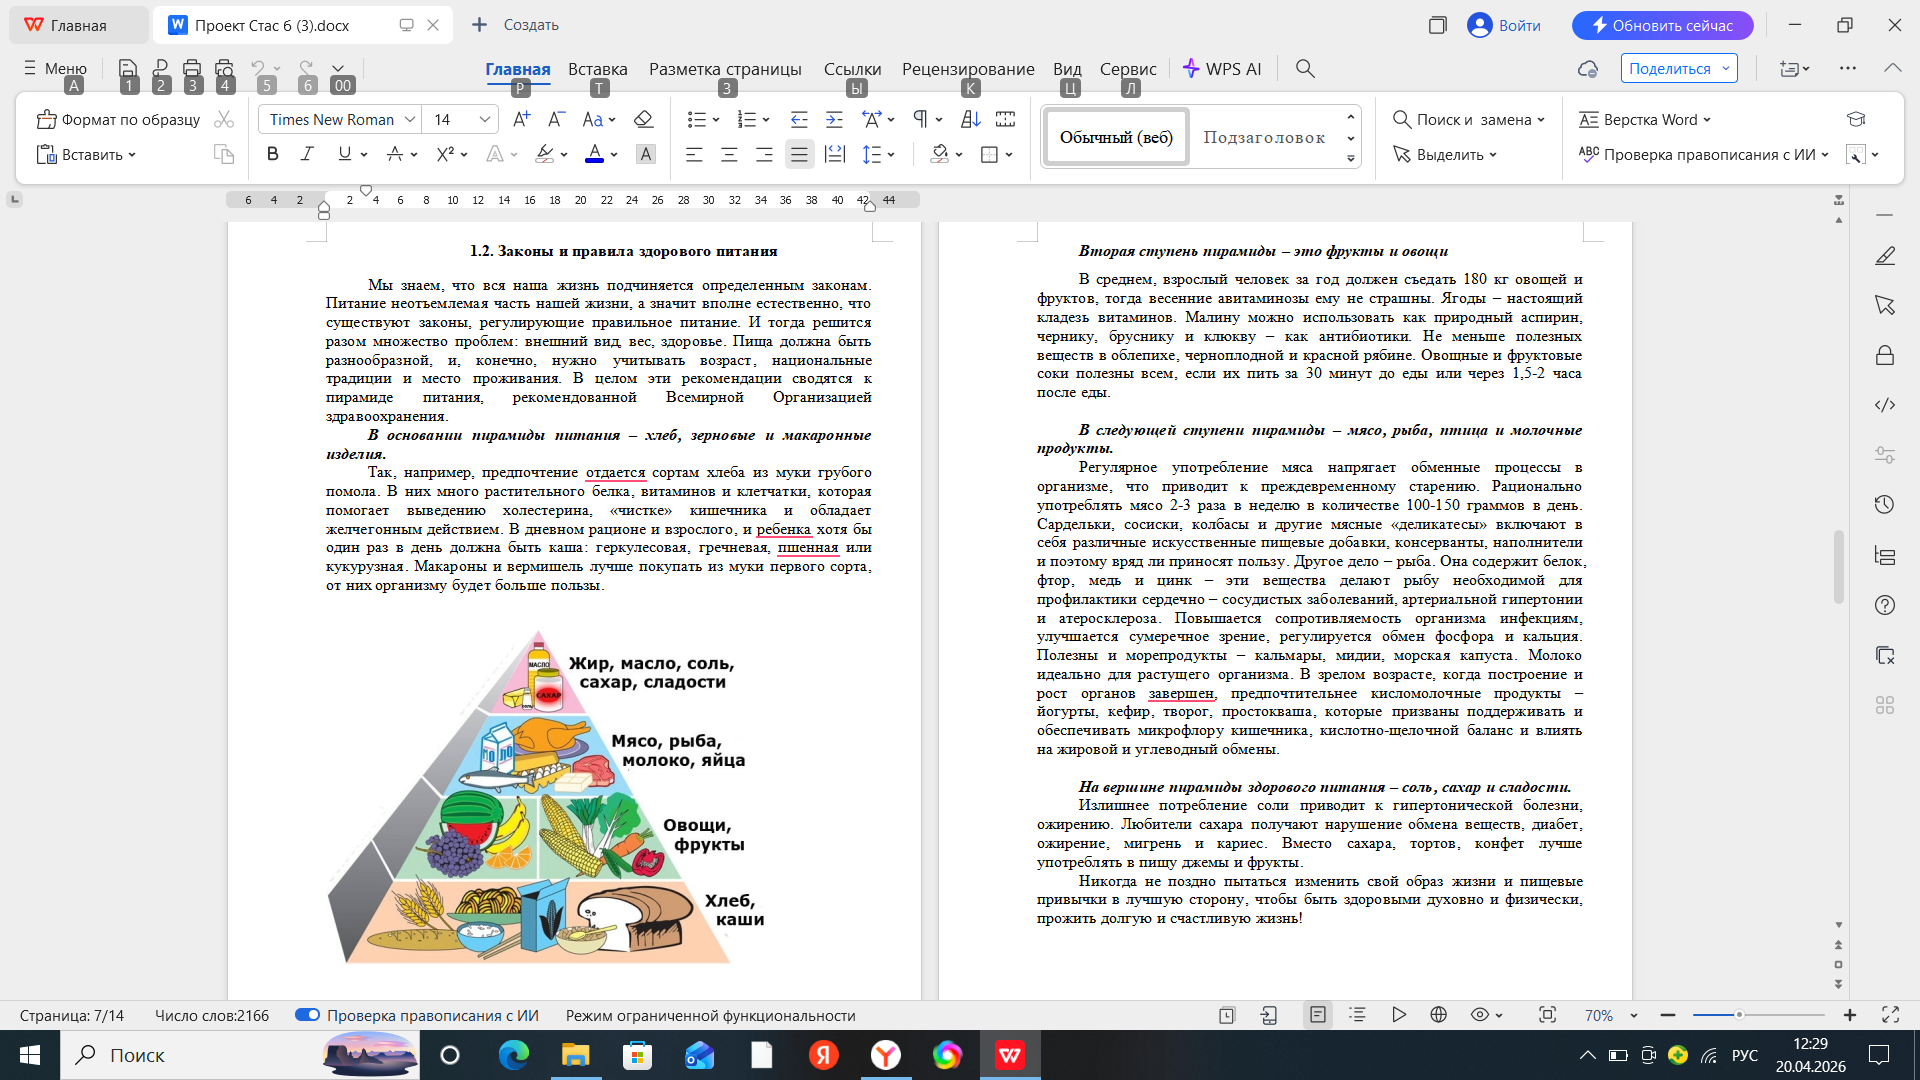Switch to the Рецензирование tab
Screen dimensions: 1920x1080
coord(967,69)
